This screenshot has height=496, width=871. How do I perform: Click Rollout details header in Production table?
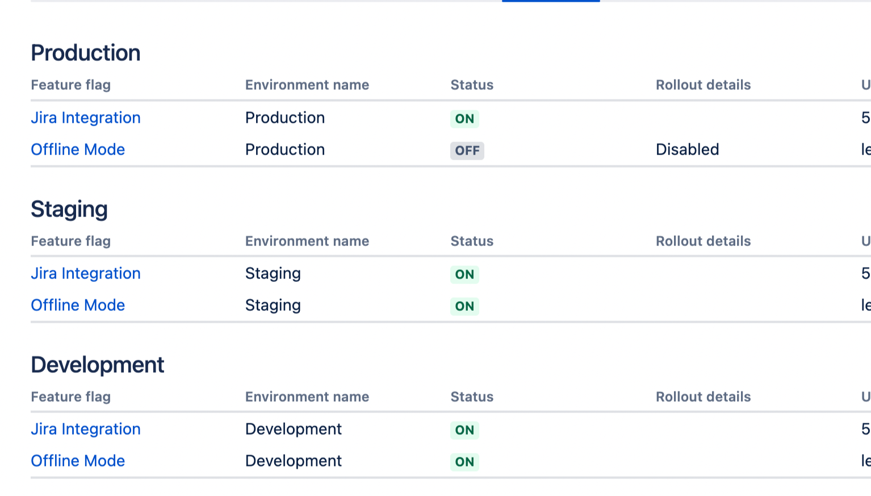(x=703, y=85)
